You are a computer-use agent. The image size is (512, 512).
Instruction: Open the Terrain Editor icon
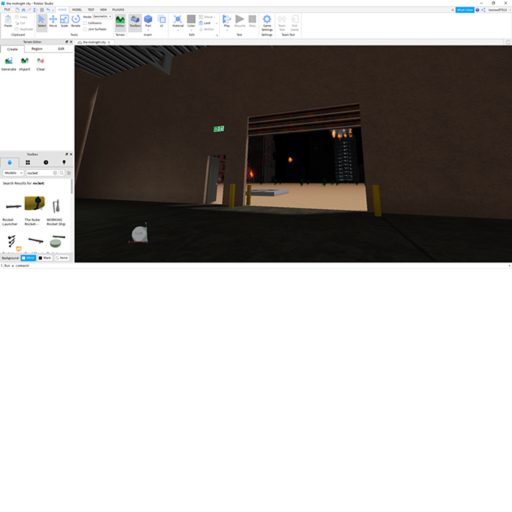pos(120,22)
